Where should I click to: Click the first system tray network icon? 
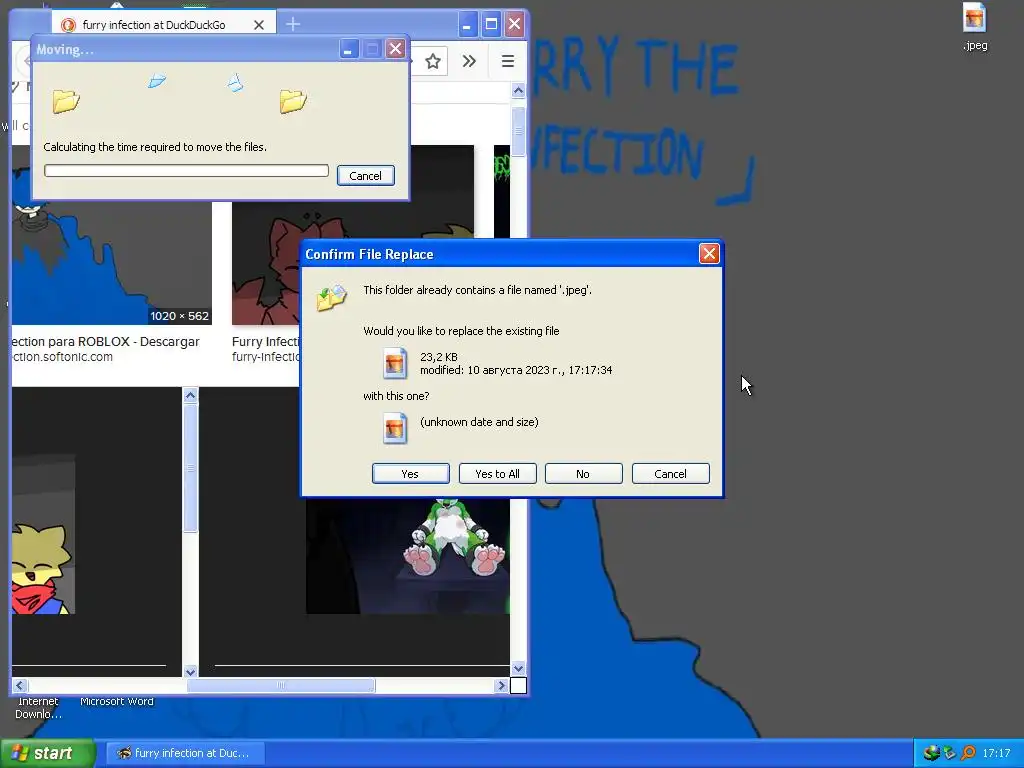point(931,753)
